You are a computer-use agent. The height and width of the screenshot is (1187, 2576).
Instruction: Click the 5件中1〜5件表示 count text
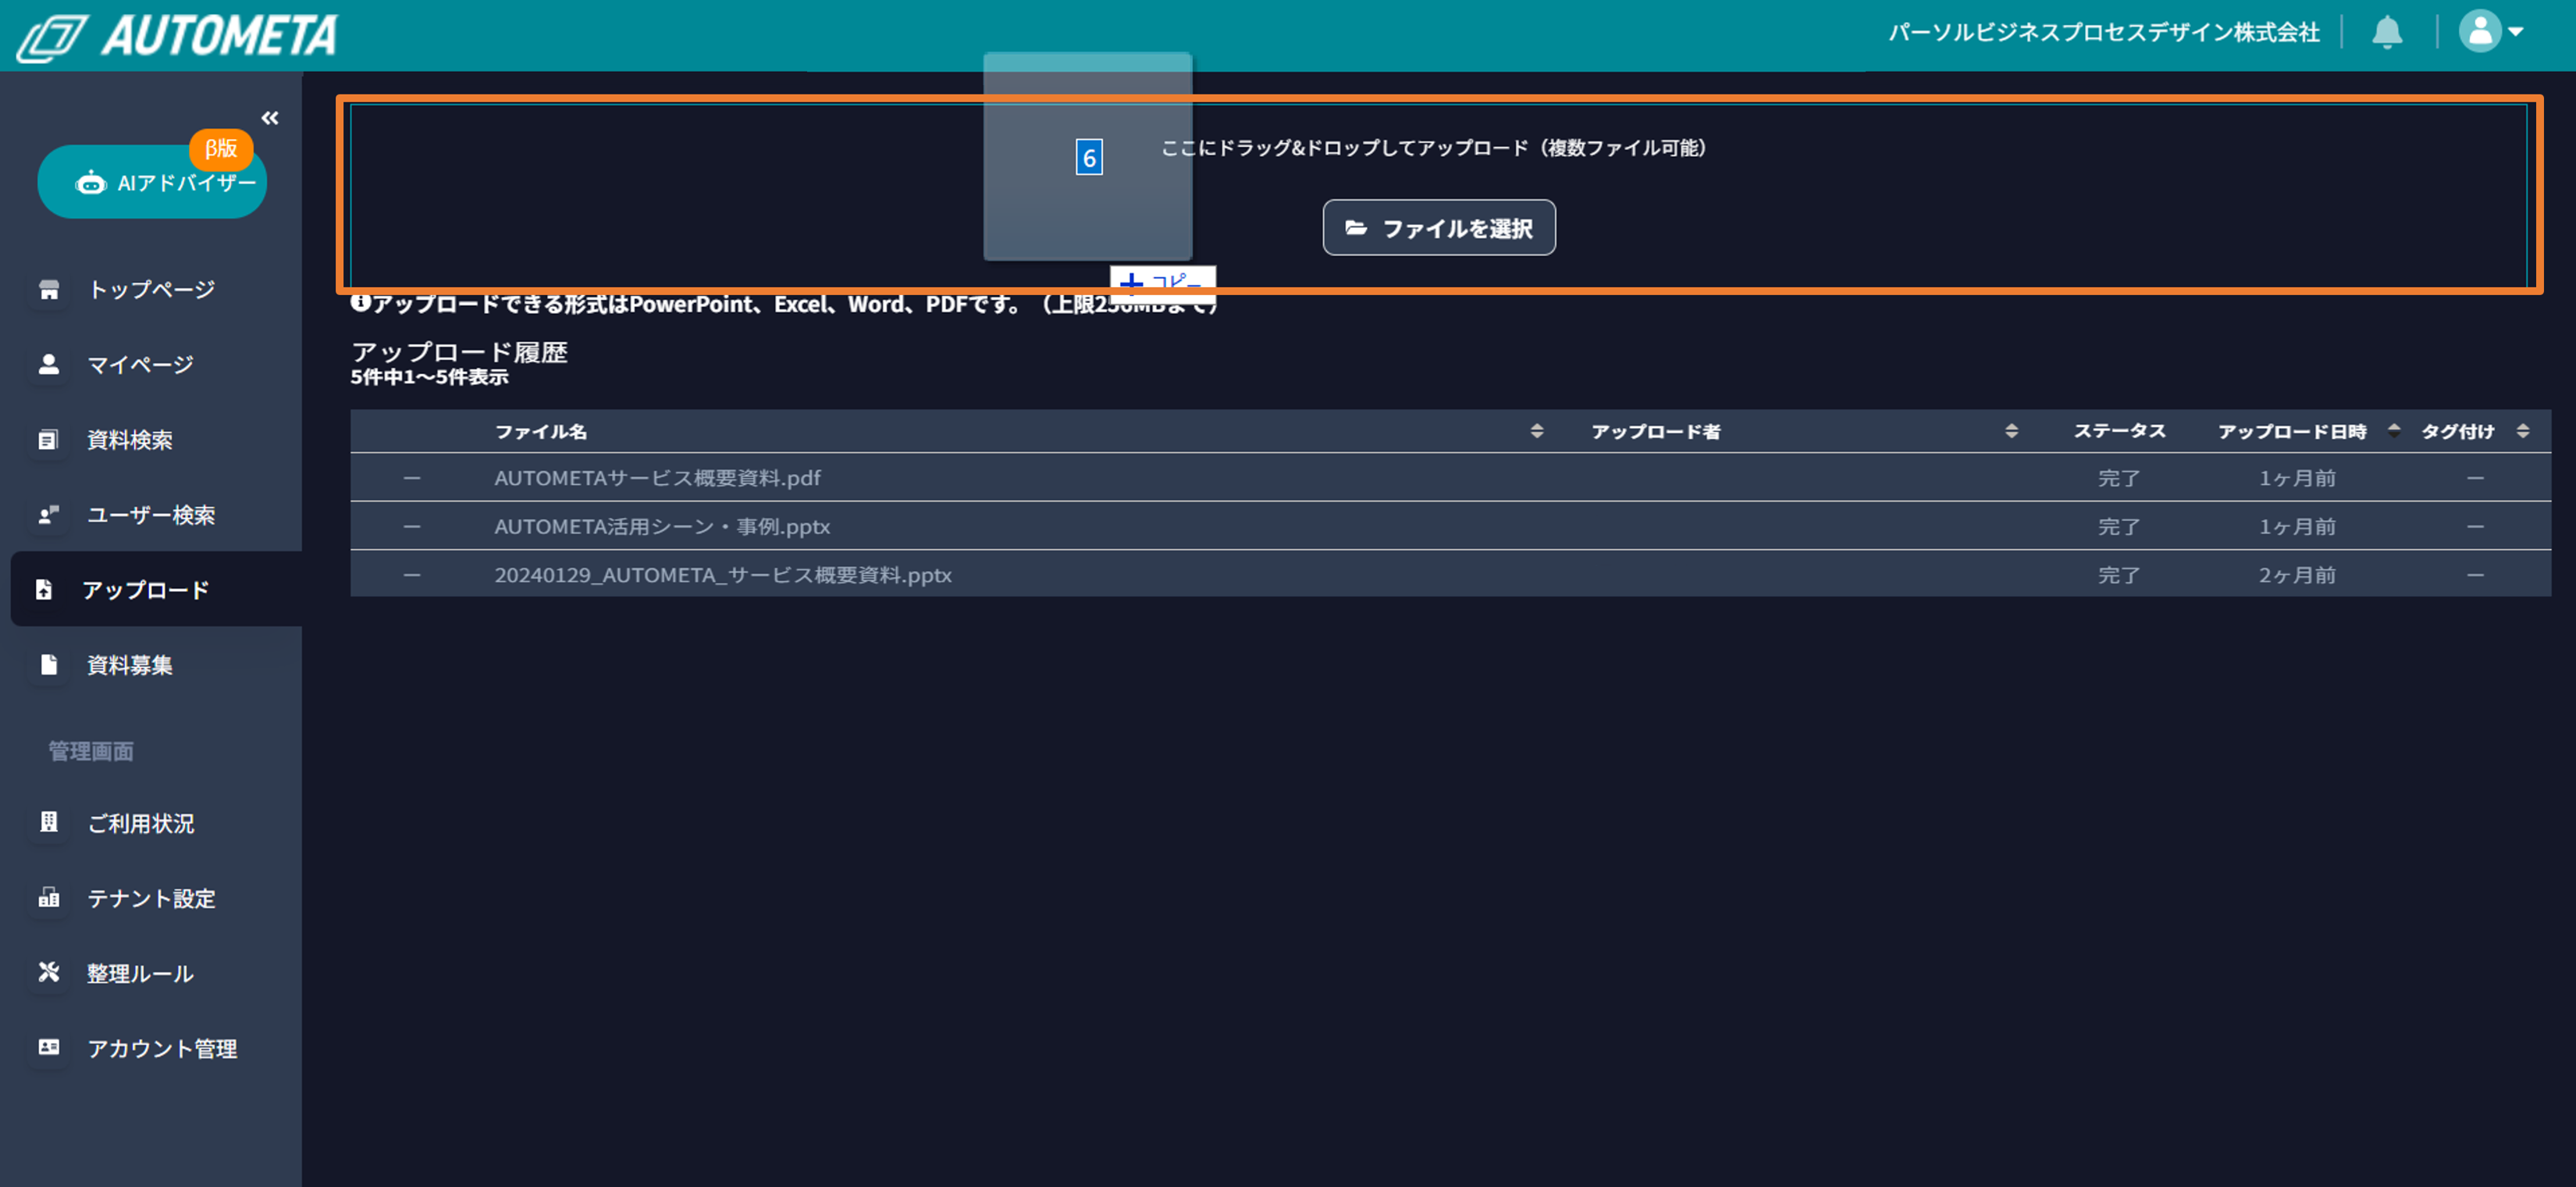pyautogui.click(x=429, y=377)
